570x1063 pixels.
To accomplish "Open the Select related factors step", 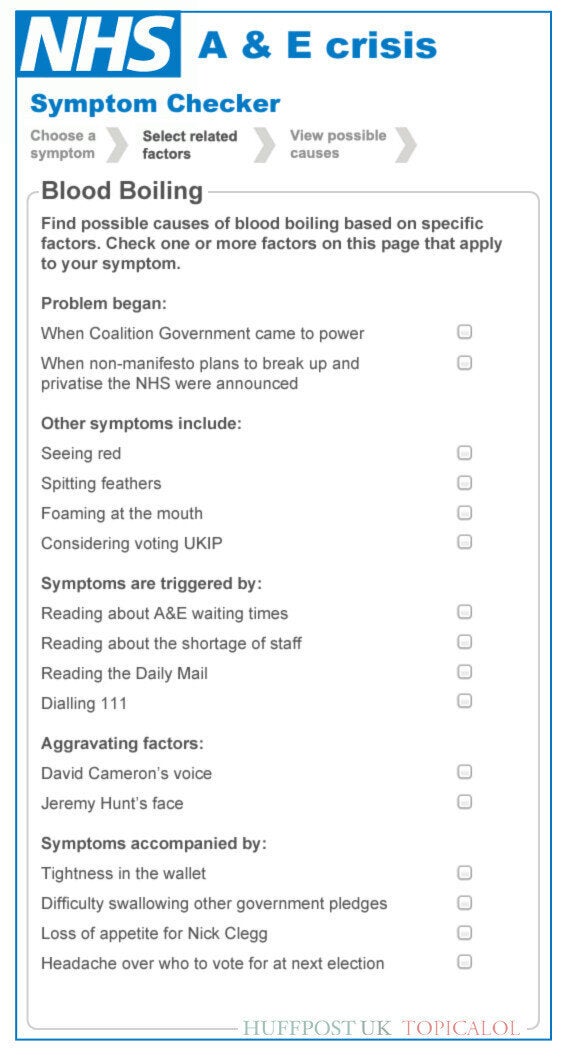I will [190, 145].
